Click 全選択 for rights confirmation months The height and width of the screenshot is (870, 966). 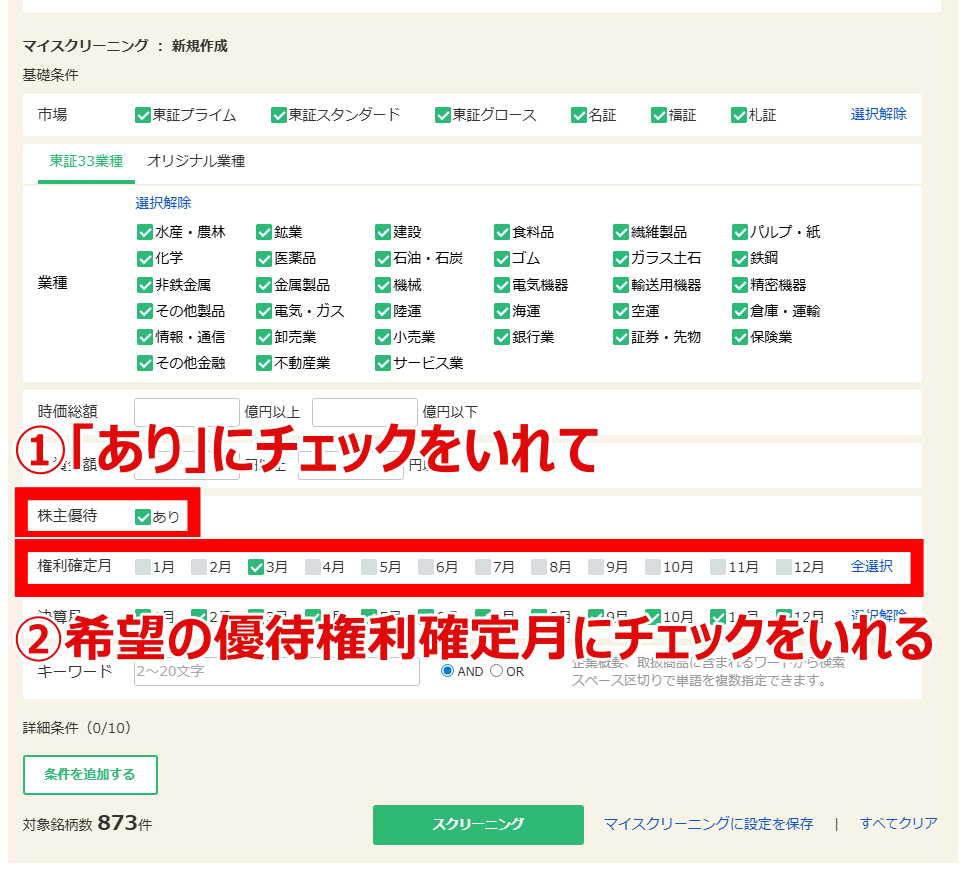tap(871, 566)
